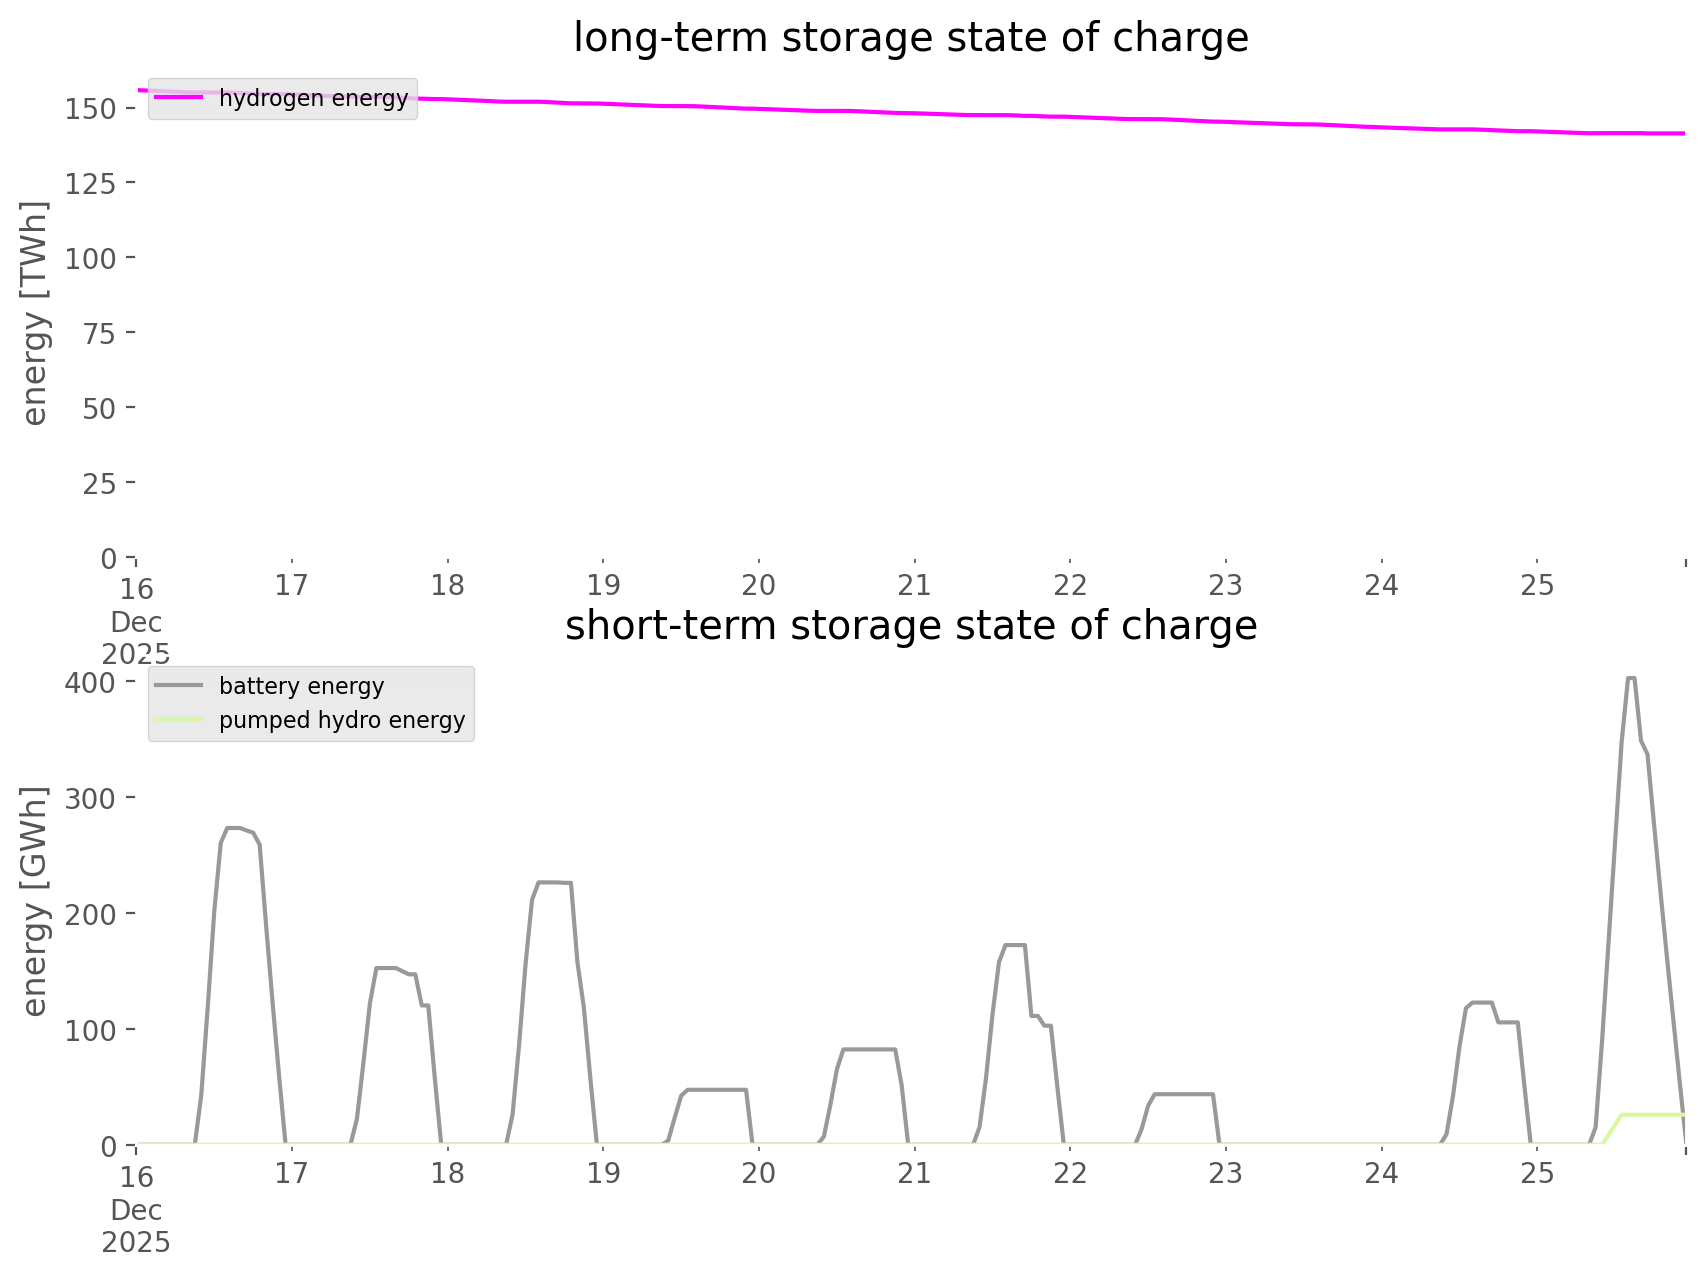Click the tallest battery peak on Dec 25

1630,679
